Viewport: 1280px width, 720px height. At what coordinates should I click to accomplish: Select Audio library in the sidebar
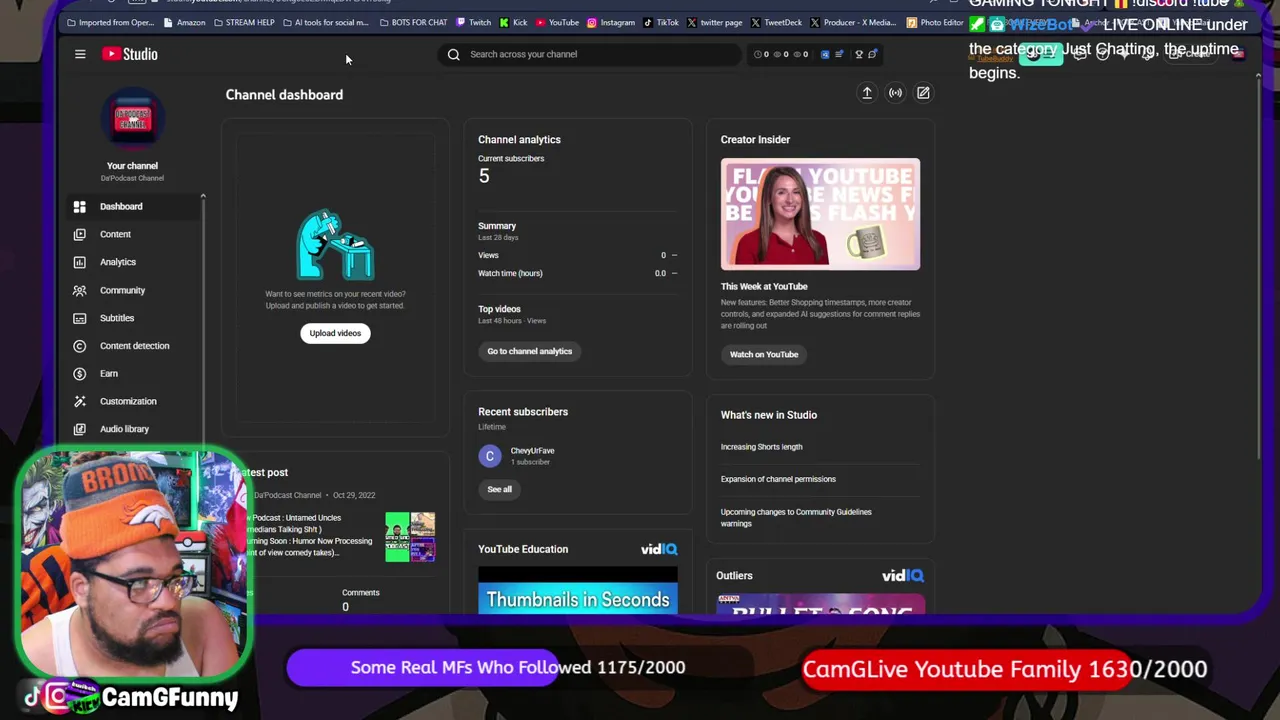tap(132, 429)
